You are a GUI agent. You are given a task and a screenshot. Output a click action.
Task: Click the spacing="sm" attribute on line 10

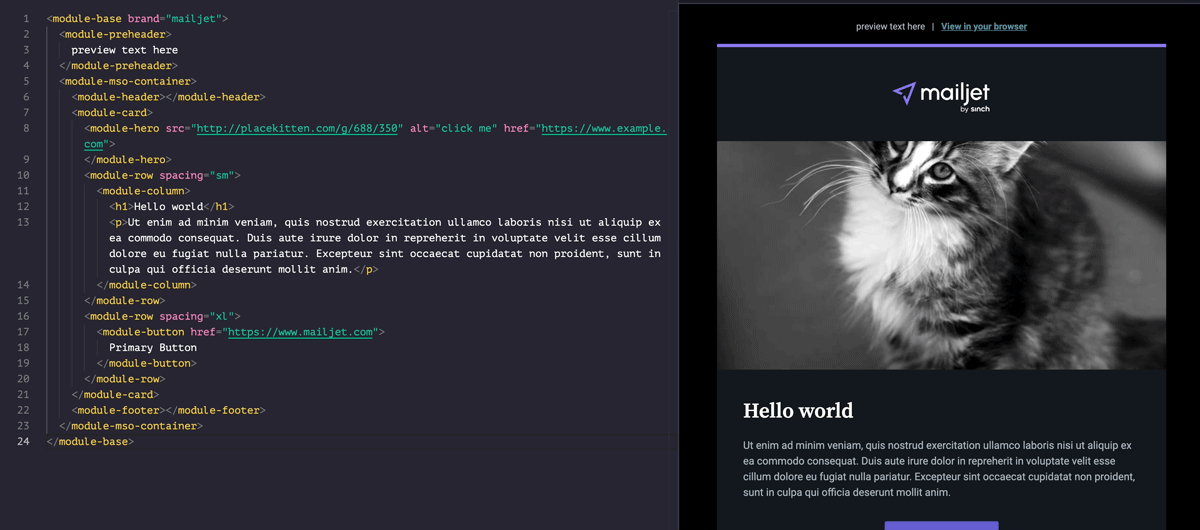pyautogui.click(x=199, y=175)
